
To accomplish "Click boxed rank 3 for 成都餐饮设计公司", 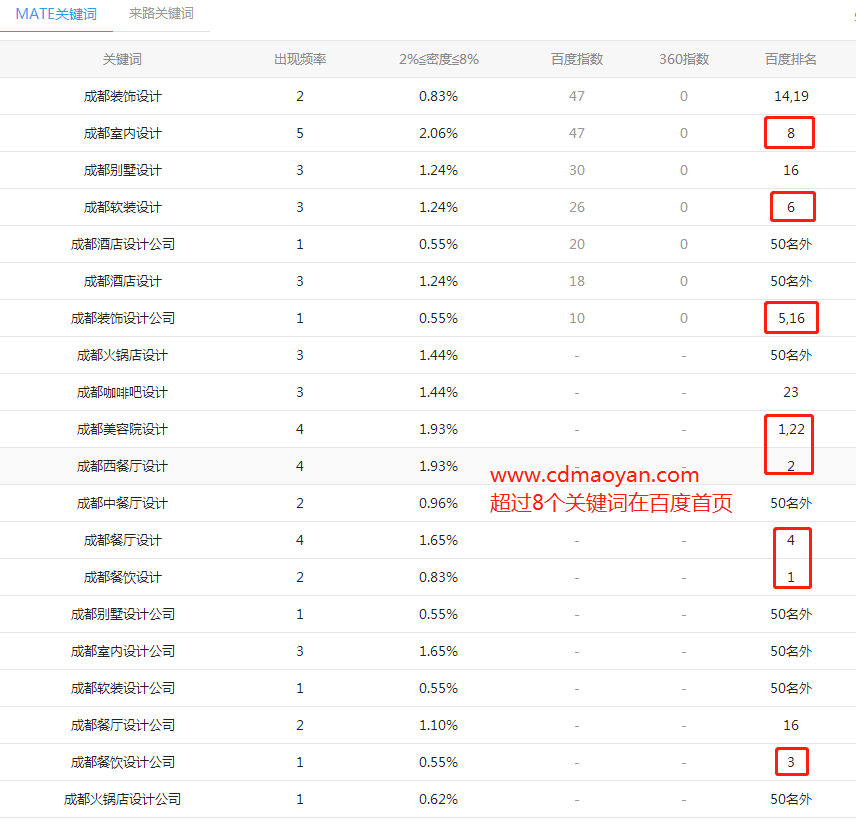I will (791, 762).
